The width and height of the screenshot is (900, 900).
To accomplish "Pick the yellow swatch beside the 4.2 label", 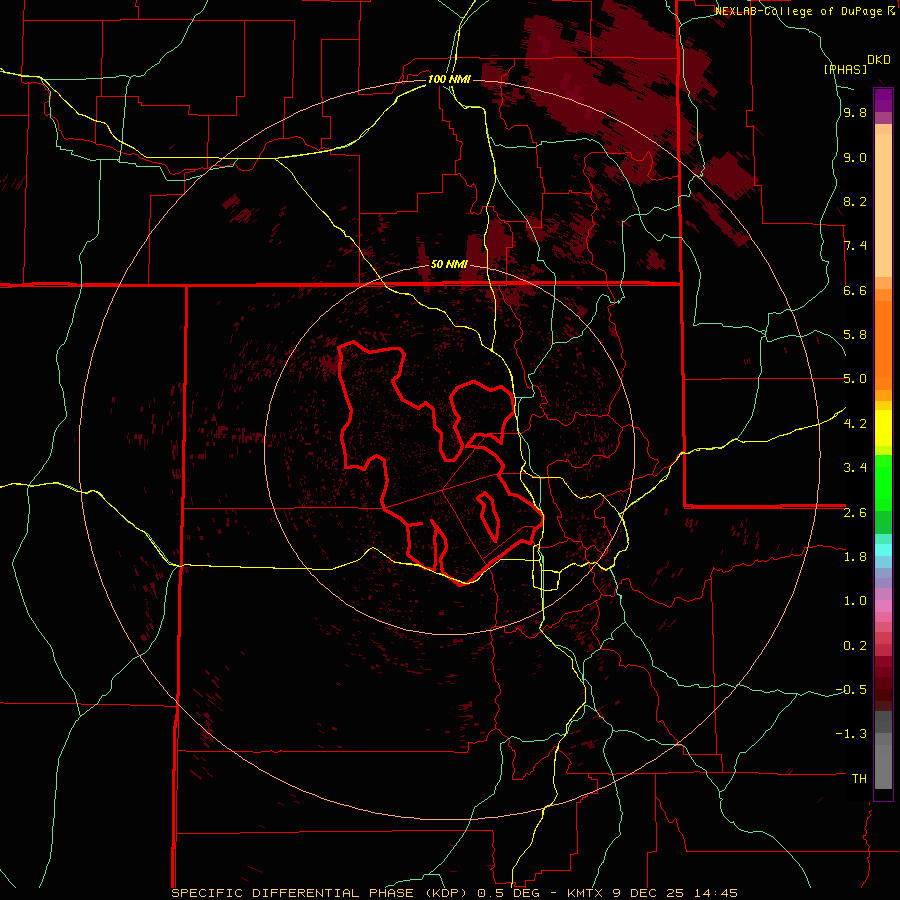I will tap(883, 428).
